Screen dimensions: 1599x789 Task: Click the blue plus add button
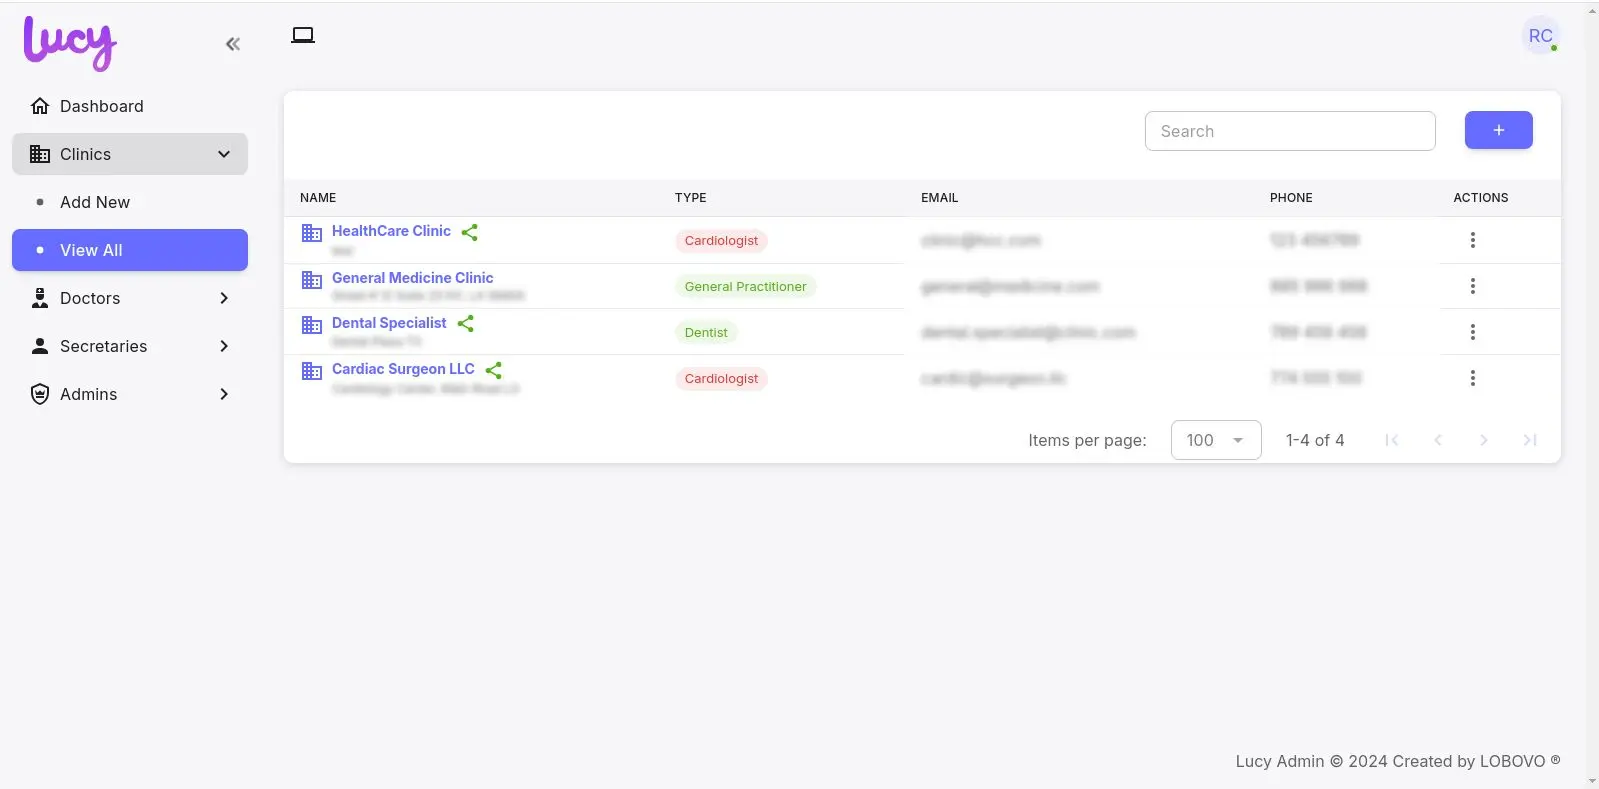pos(1498,130)
